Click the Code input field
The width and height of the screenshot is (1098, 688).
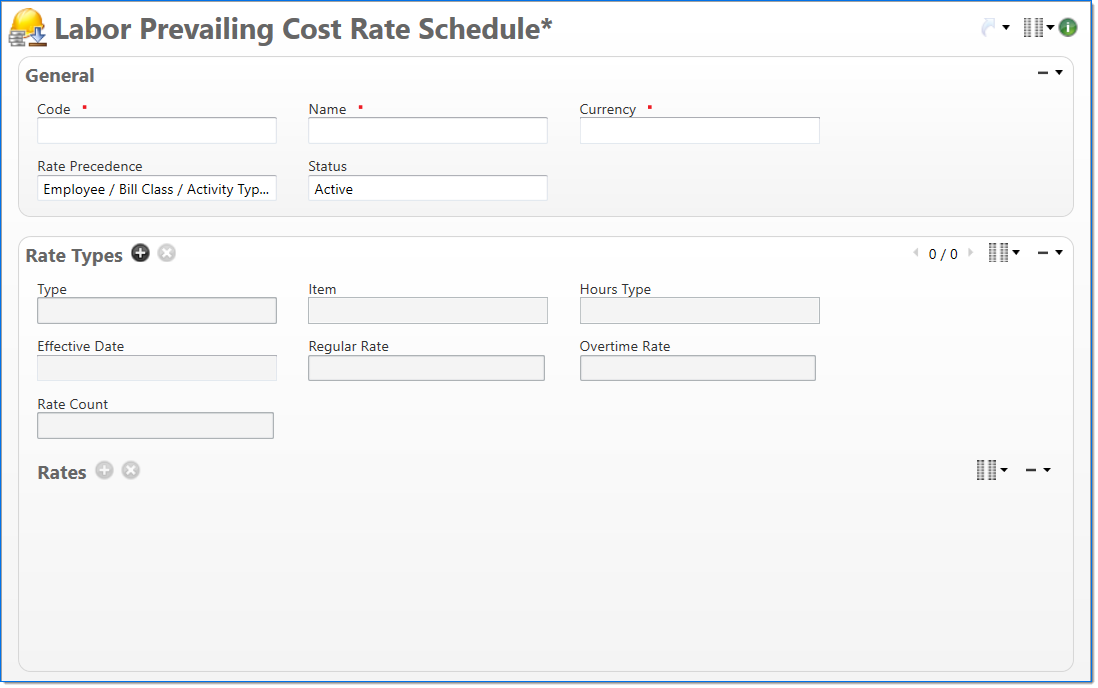coord(157,131)
